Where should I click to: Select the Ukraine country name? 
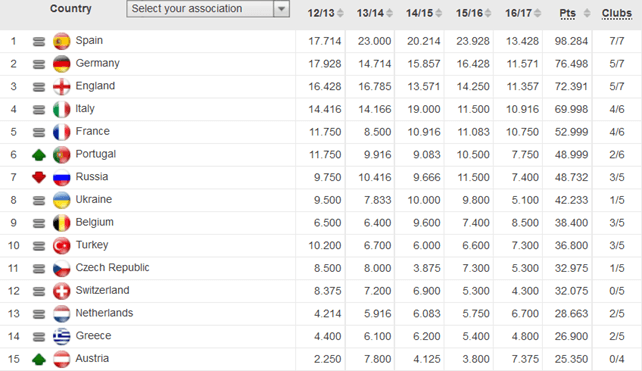coord(93,199)
